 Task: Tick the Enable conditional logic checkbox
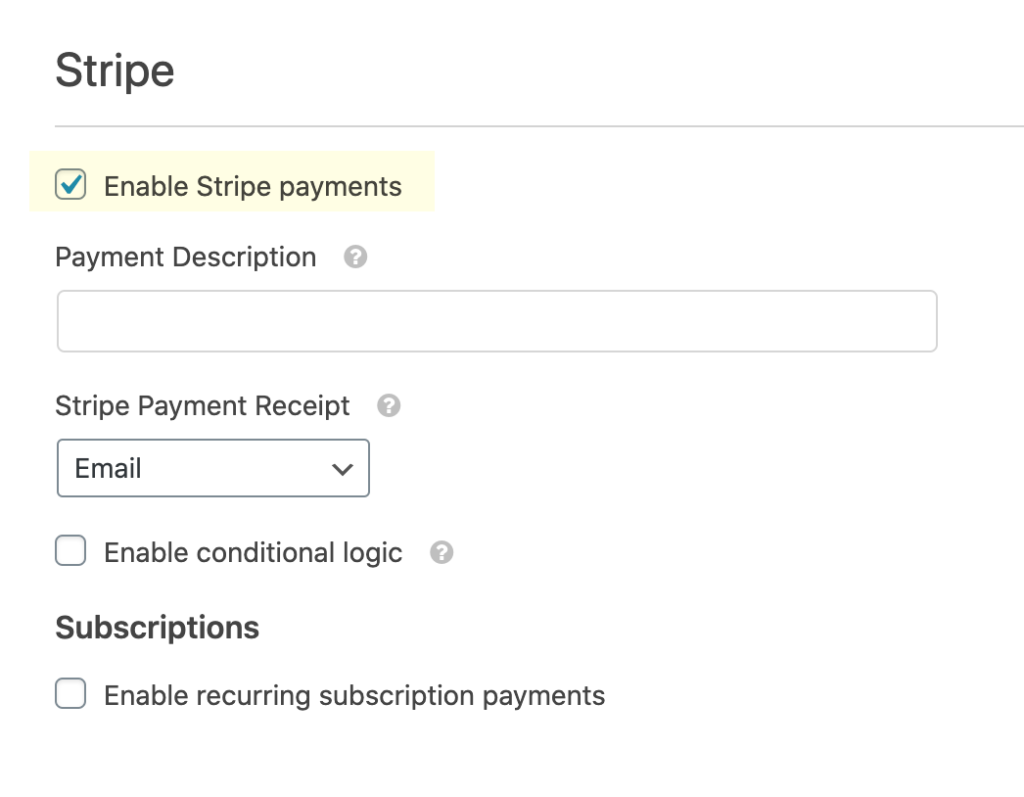(x=71, y=550)
